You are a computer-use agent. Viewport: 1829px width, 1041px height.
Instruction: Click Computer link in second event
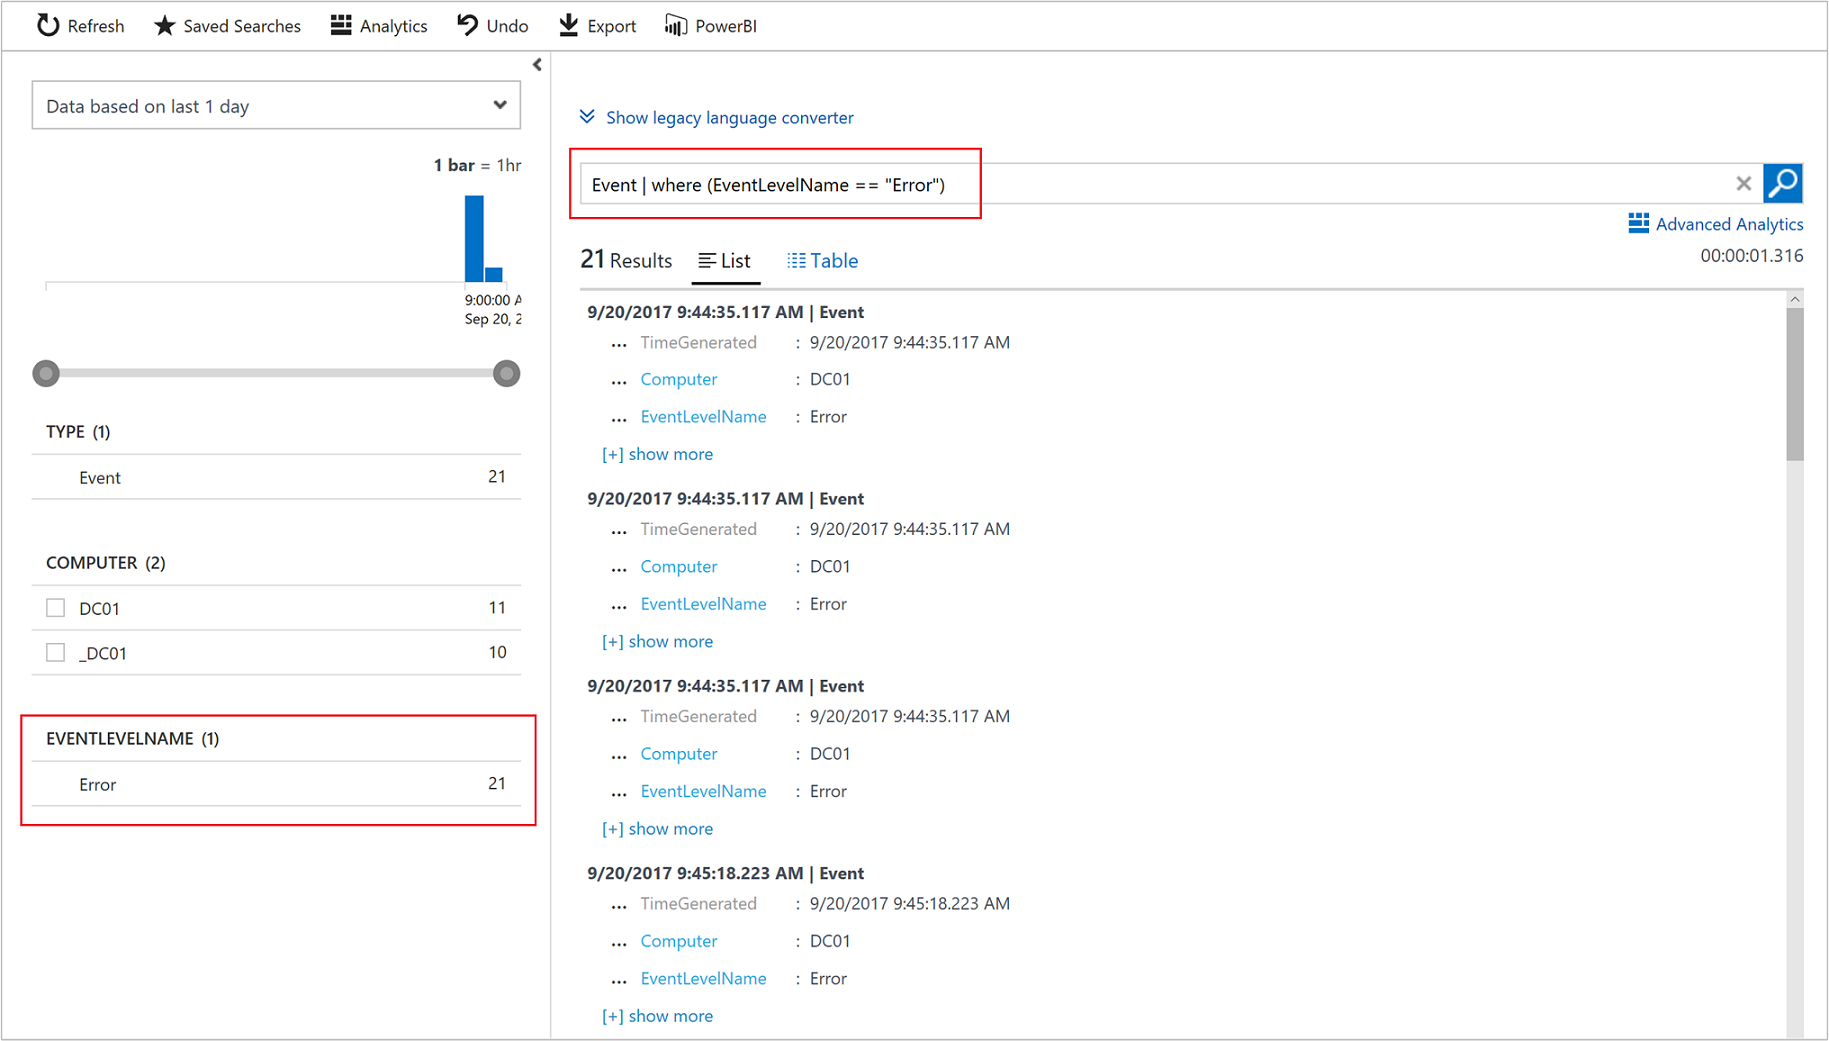679,566
